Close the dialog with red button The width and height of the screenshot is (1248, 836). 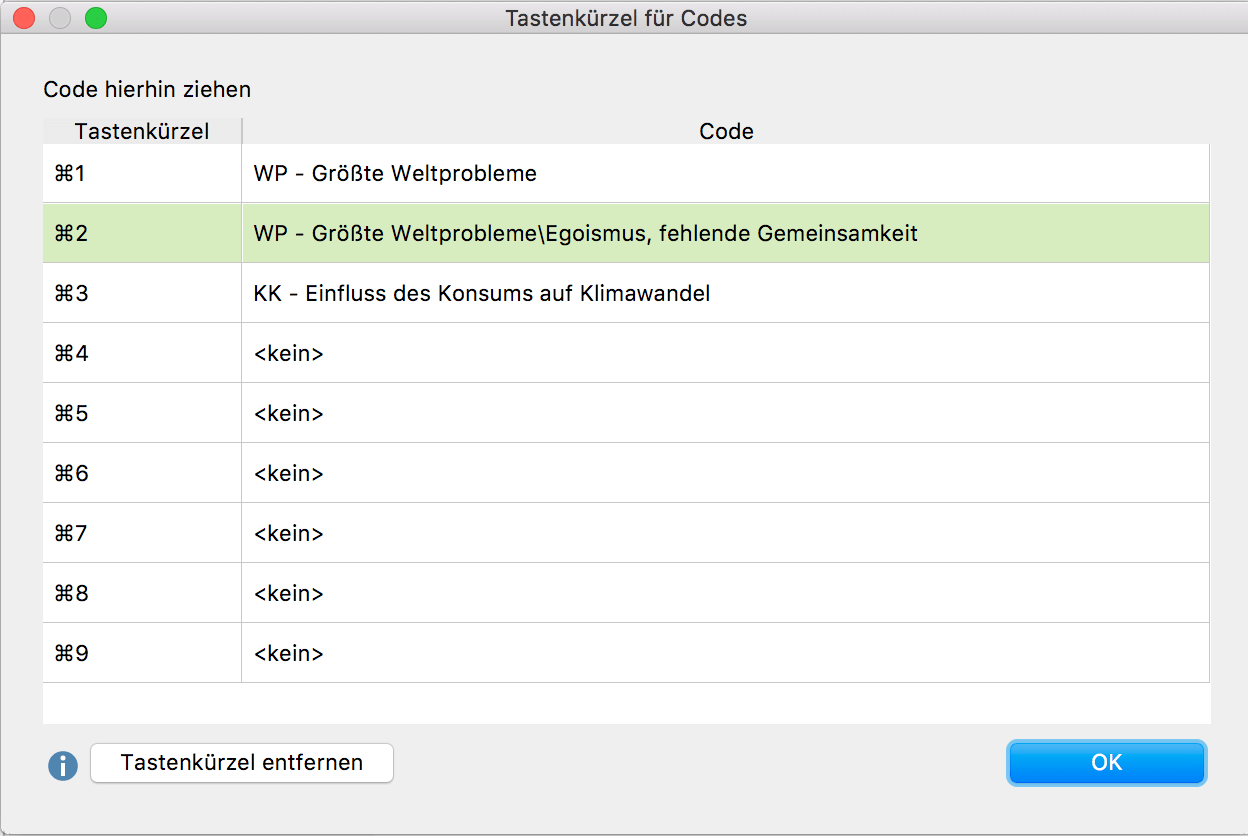[x=24, y=18]
